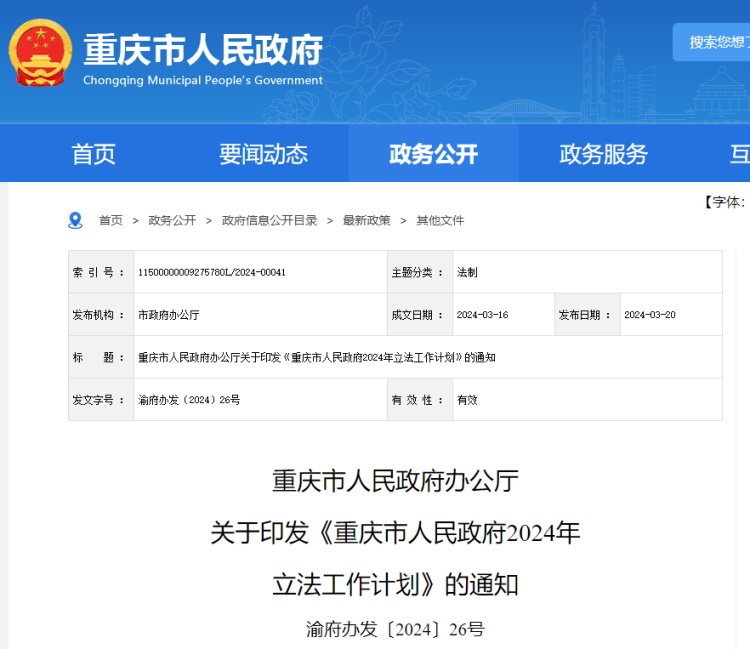
Task: Open the 要闻动态 navigation tab
Action: pos(264,154)
